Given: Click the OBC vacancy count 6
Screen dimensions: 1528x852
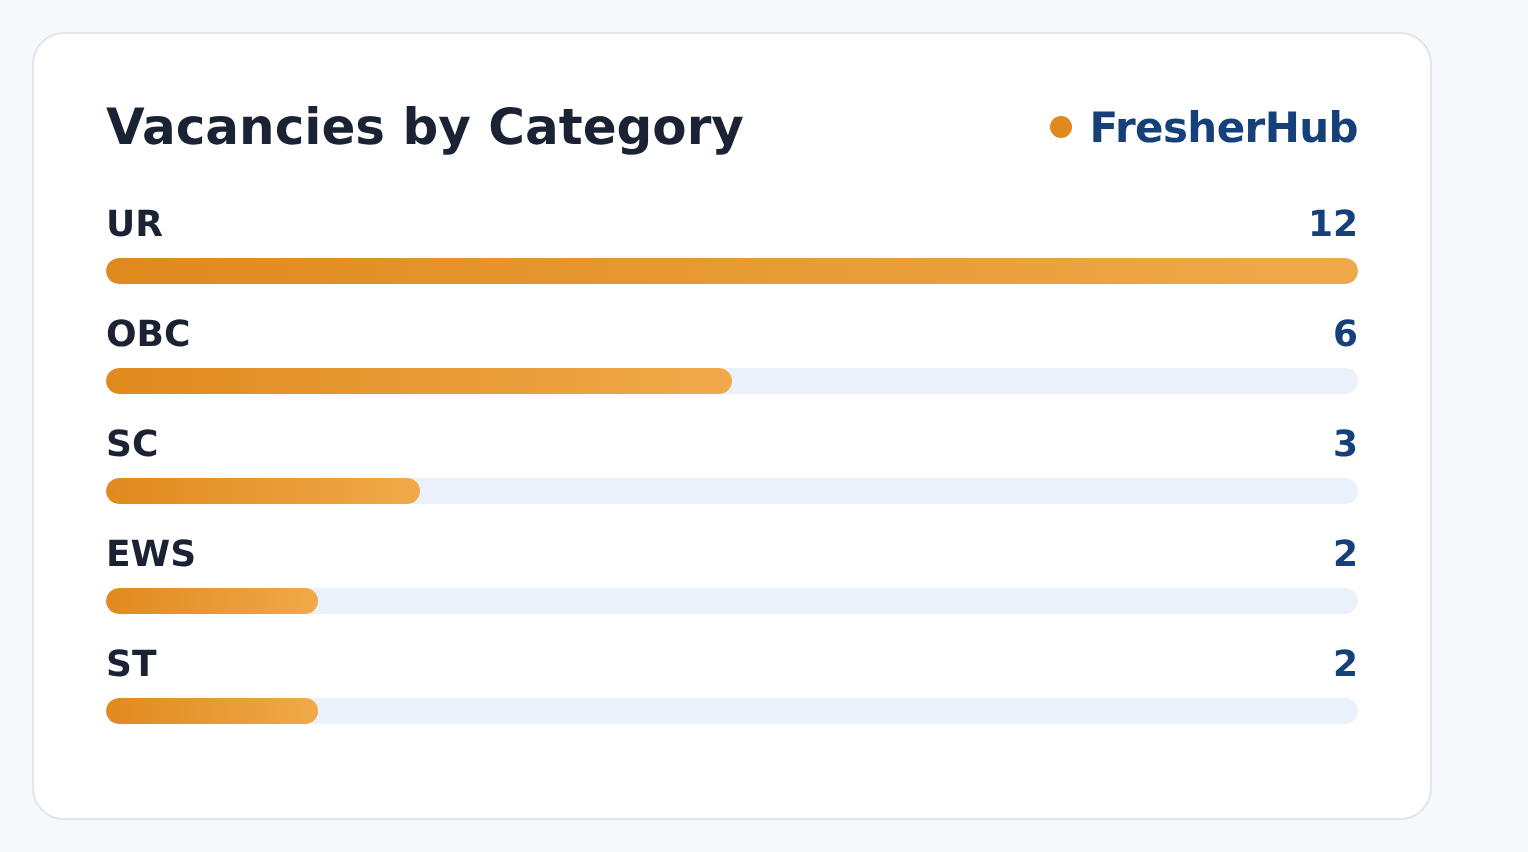Looking at the screenshot, I should click(x=1345, y=334).
